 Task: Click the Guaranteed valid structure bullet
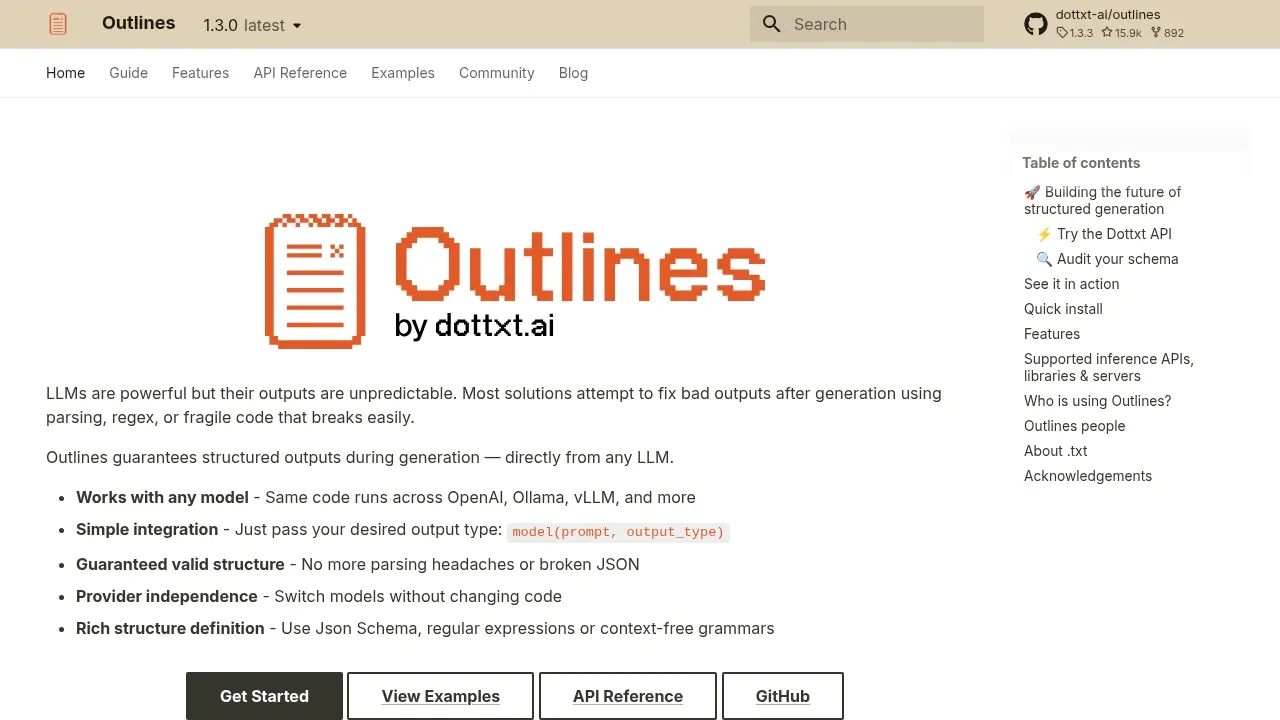coord(358,564)
